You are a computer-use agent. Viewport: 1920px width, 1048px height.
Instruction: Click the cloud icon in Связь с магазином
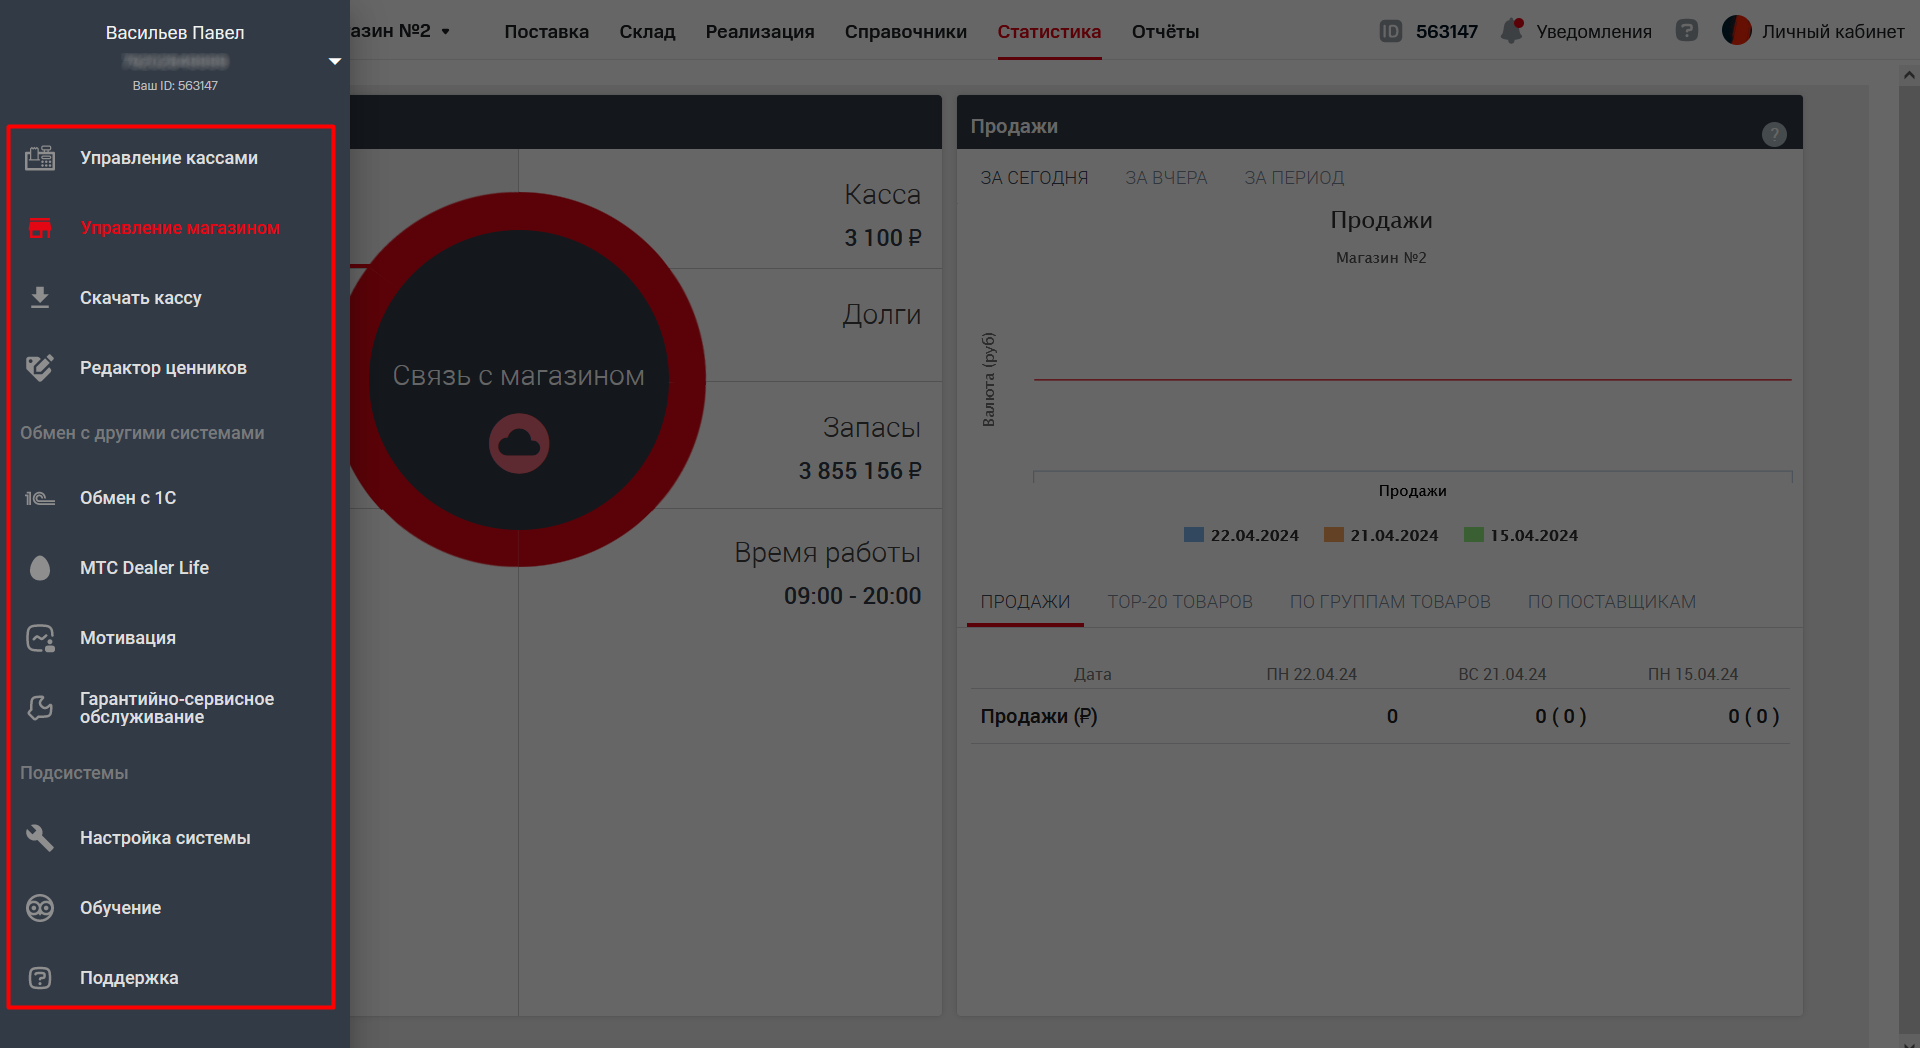click(x=519, y=443)
